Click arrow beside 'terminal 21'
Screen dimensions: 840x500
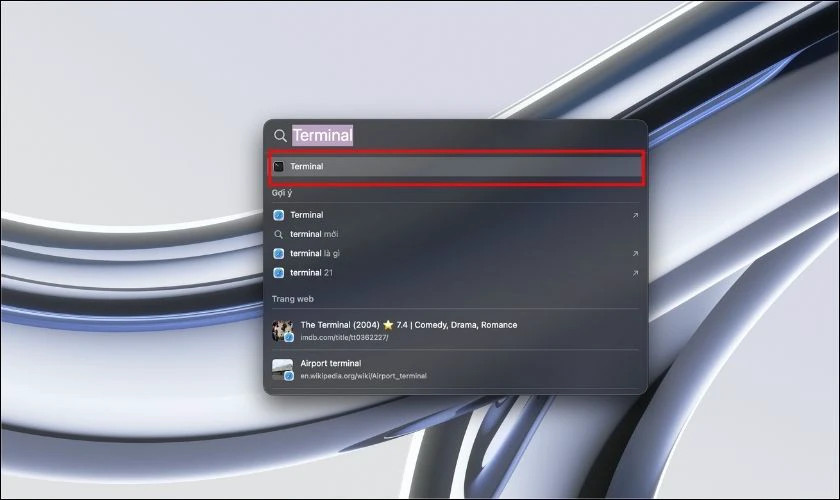[635, 272]
